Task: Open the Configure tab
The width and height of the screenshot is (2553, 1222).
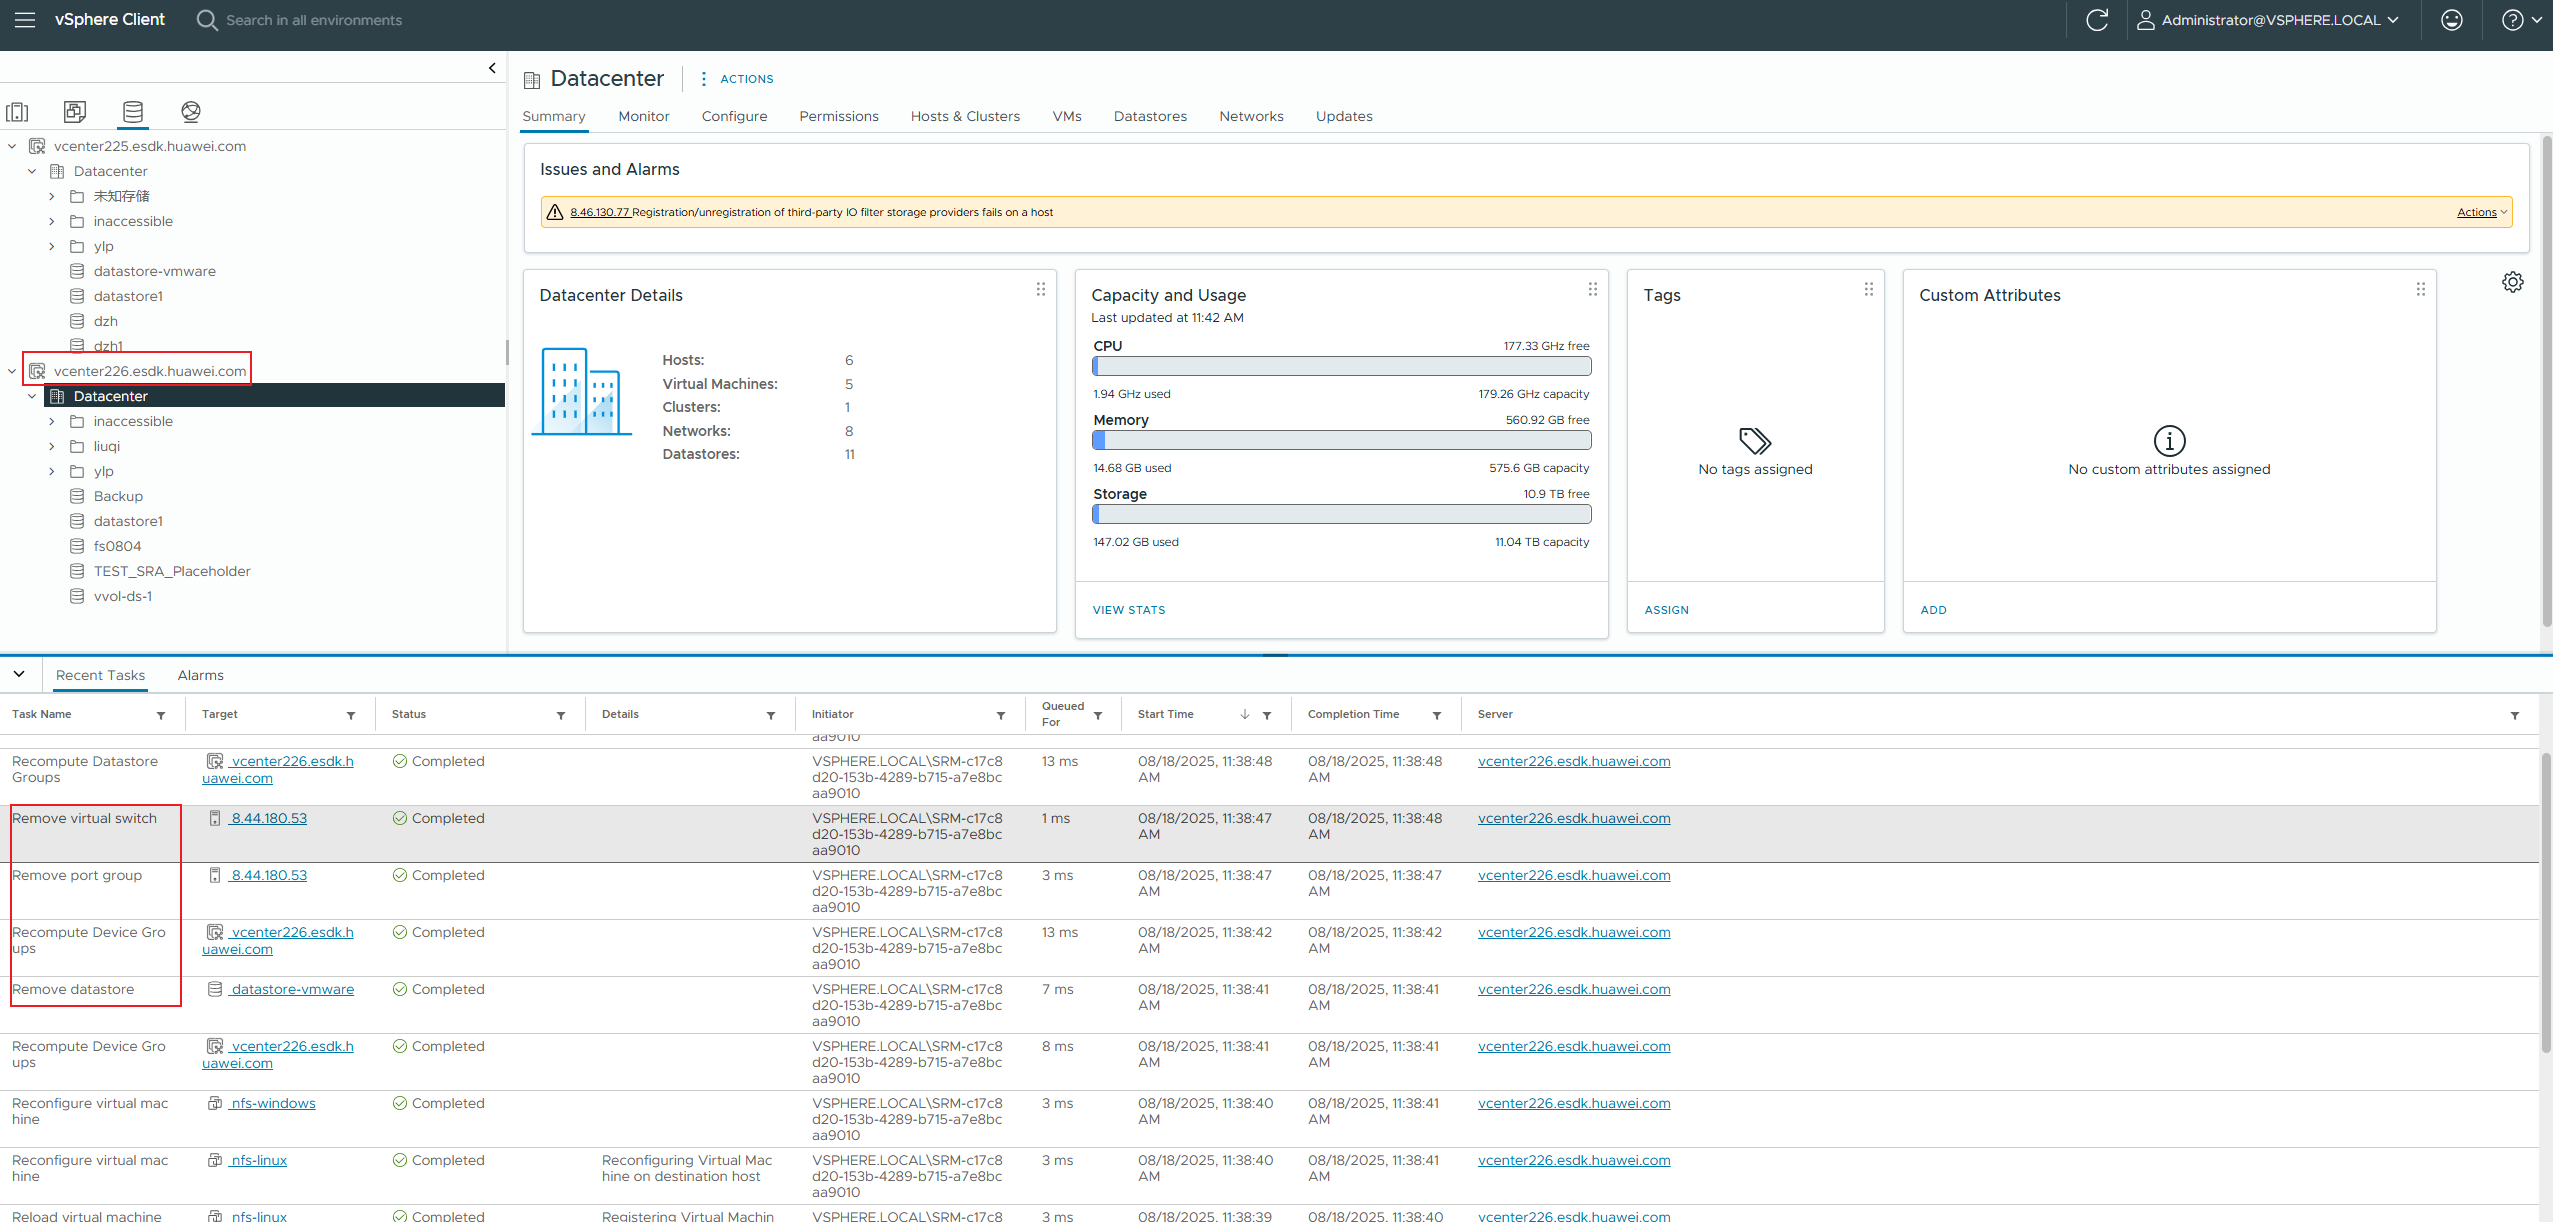Action: [734, 116]
